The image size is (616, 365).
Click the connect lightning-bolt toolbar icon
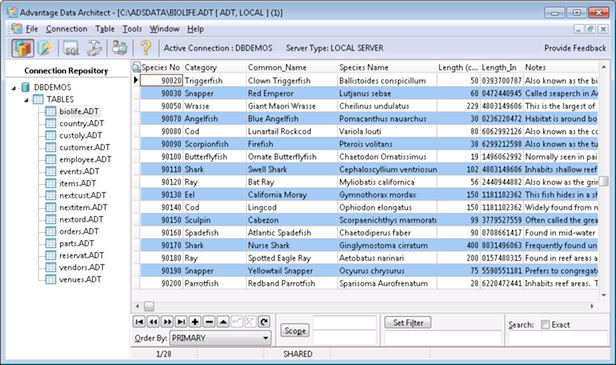click(46, 48)
